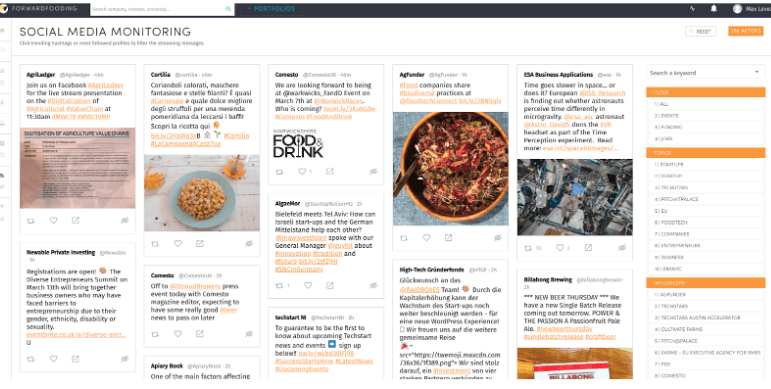Open the Newable post externally

point(75,359)
